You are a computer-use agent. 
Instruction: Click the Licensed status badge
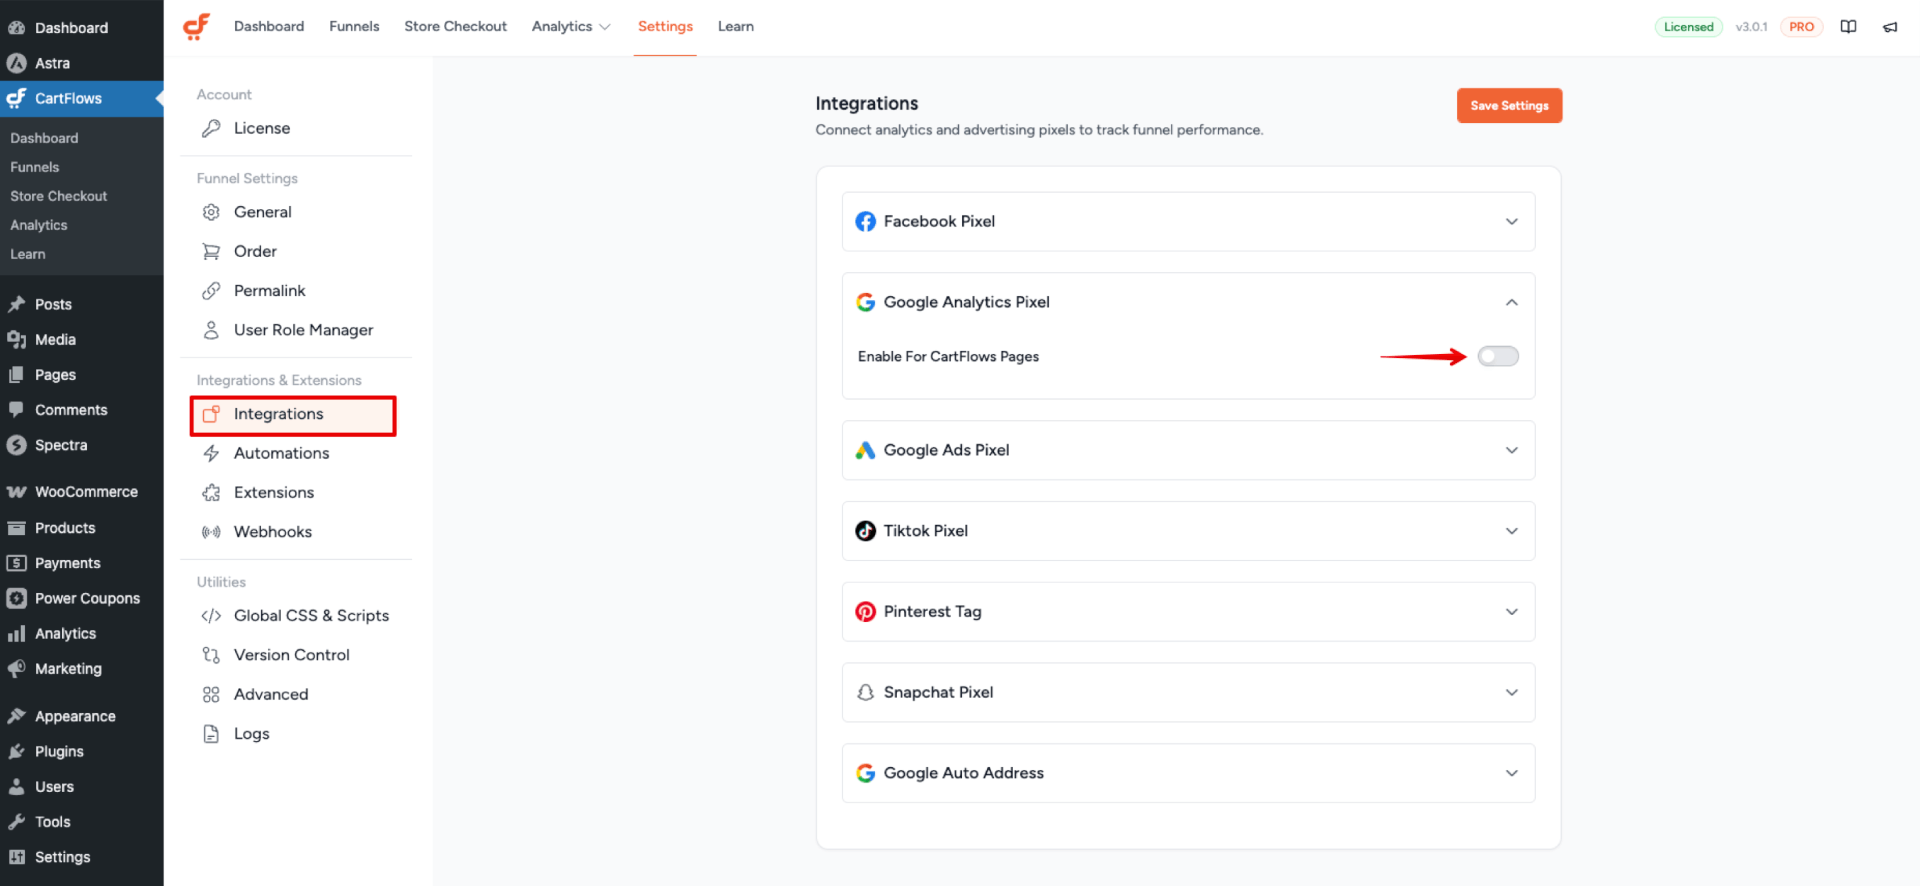(x=1688, y=27)
